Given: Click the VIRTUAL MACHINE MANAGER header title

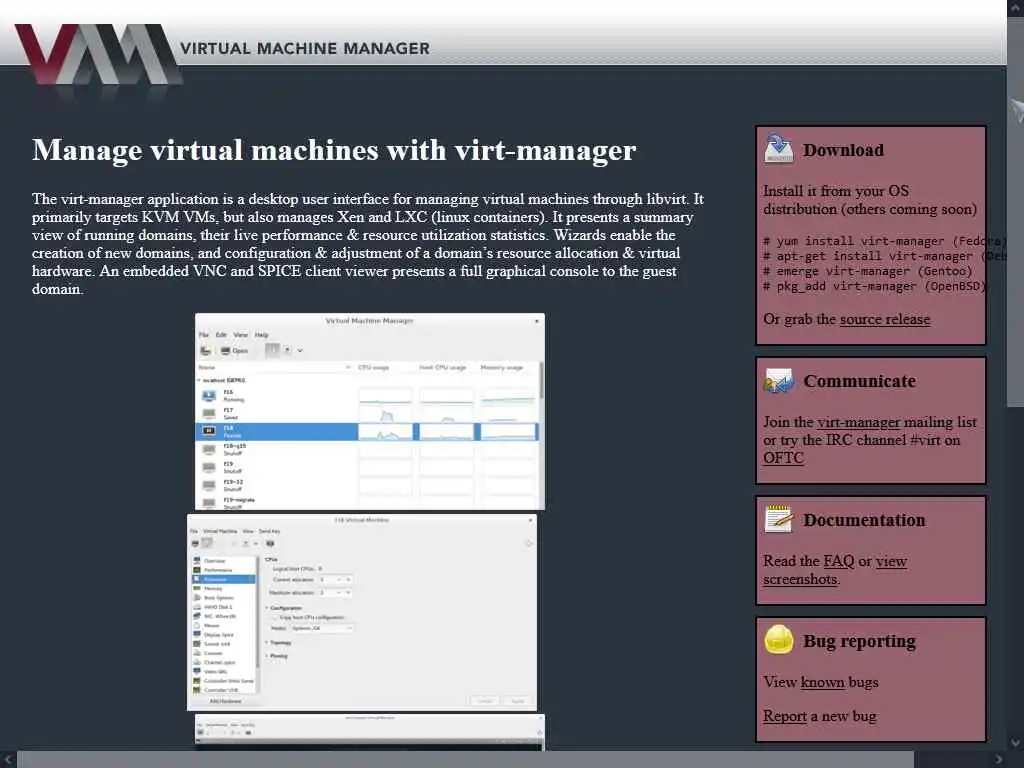Looking at the screenshot, I should 305,48.
